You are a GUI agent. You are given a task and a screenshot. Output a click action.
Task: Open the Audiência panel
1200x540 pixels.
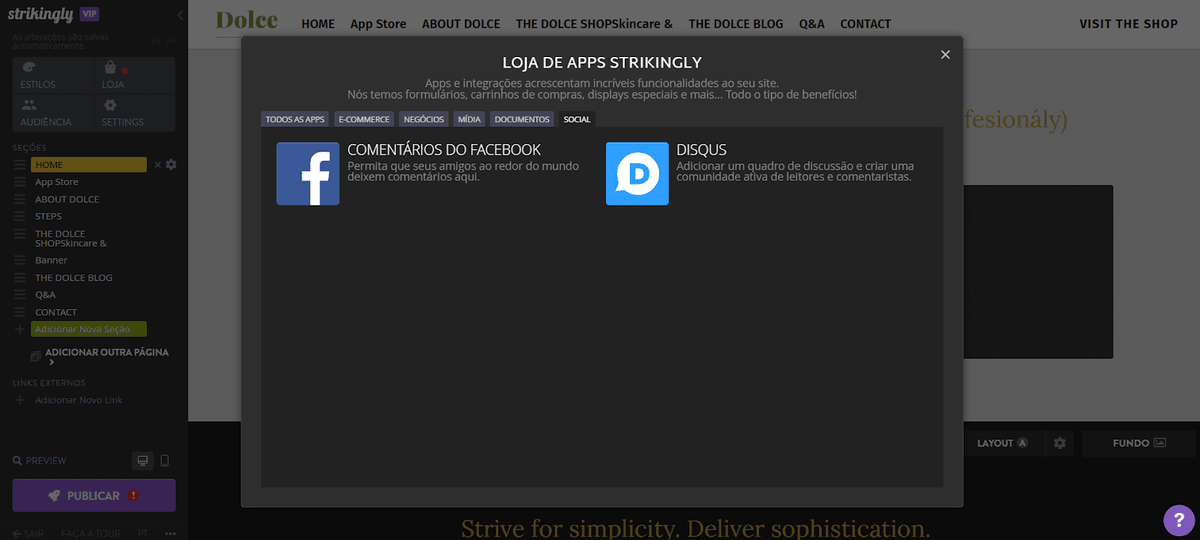click(53, 113)
